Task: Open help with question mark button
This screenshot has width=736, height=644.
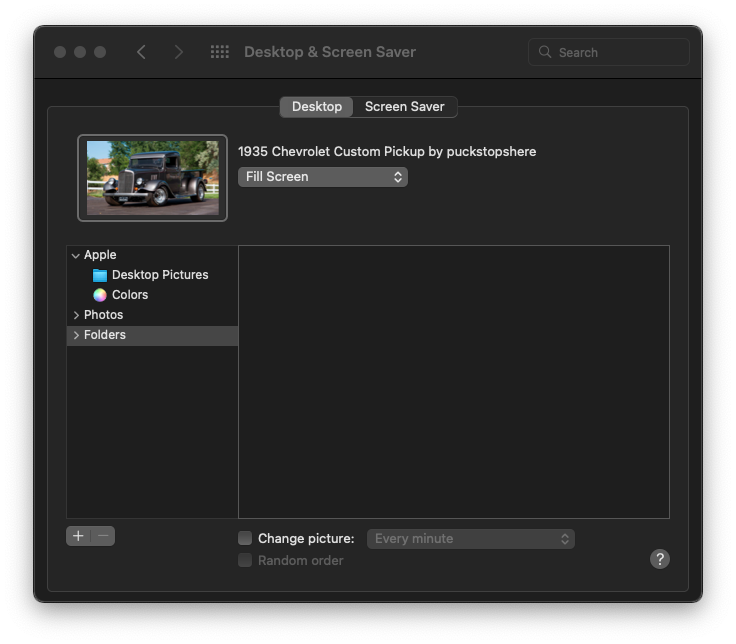Action: pos(659,559)
